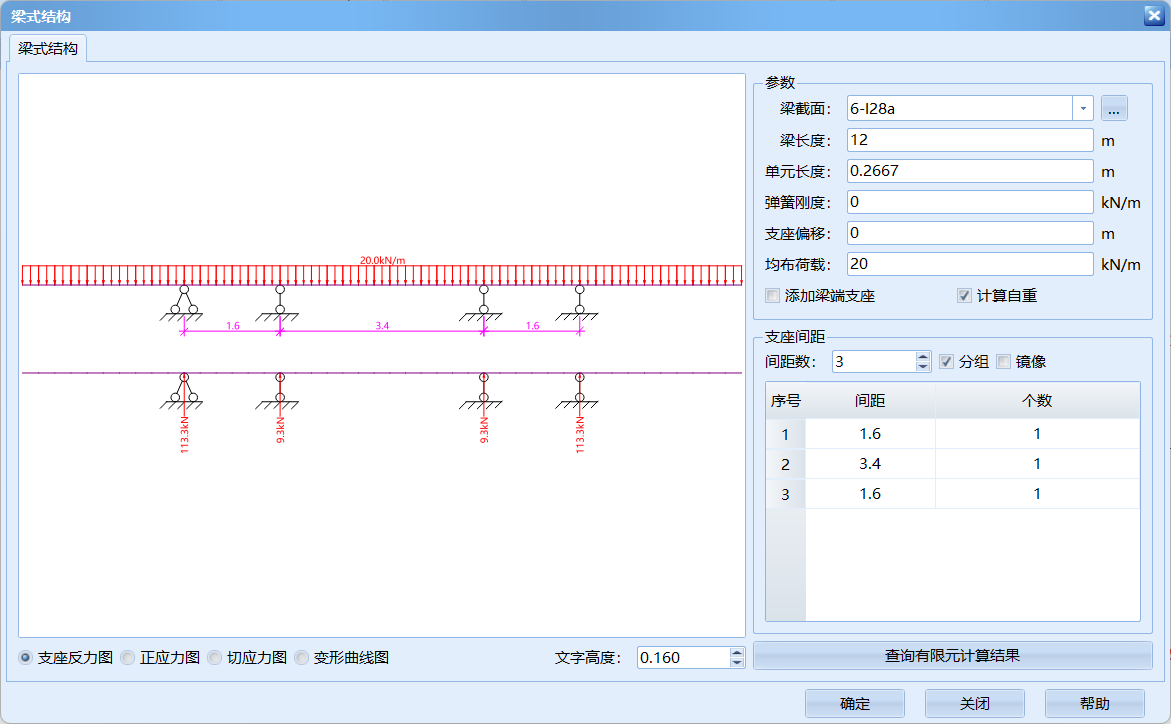Screen dimensions: 1171x724
Task: Enable the 镜像 checkbox
Action: [x=1004, y=362]
